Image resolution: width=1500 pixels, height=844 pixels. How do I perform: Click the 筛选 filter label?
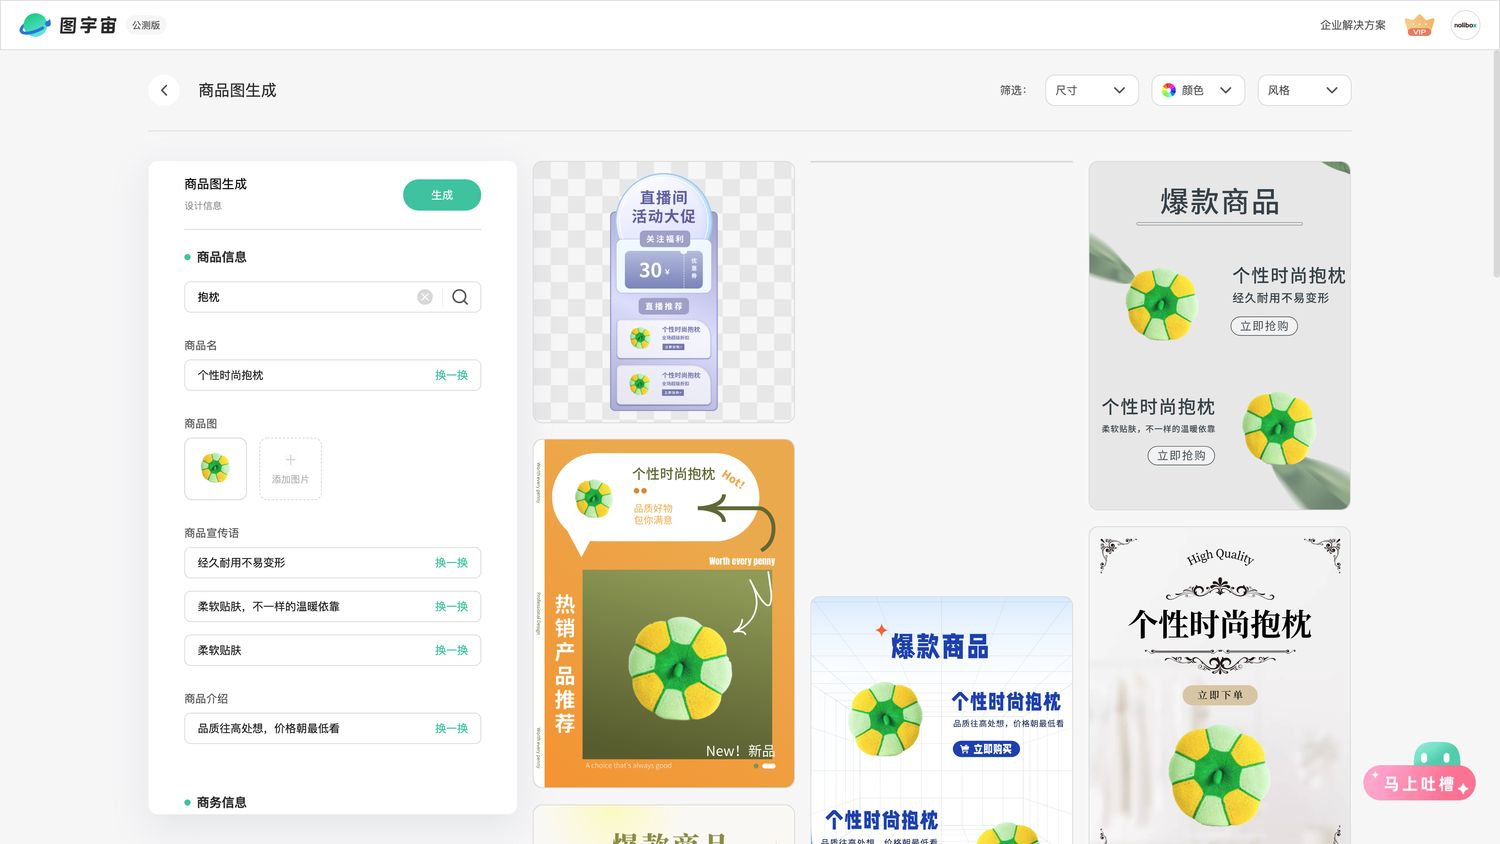click(1013, 90)
